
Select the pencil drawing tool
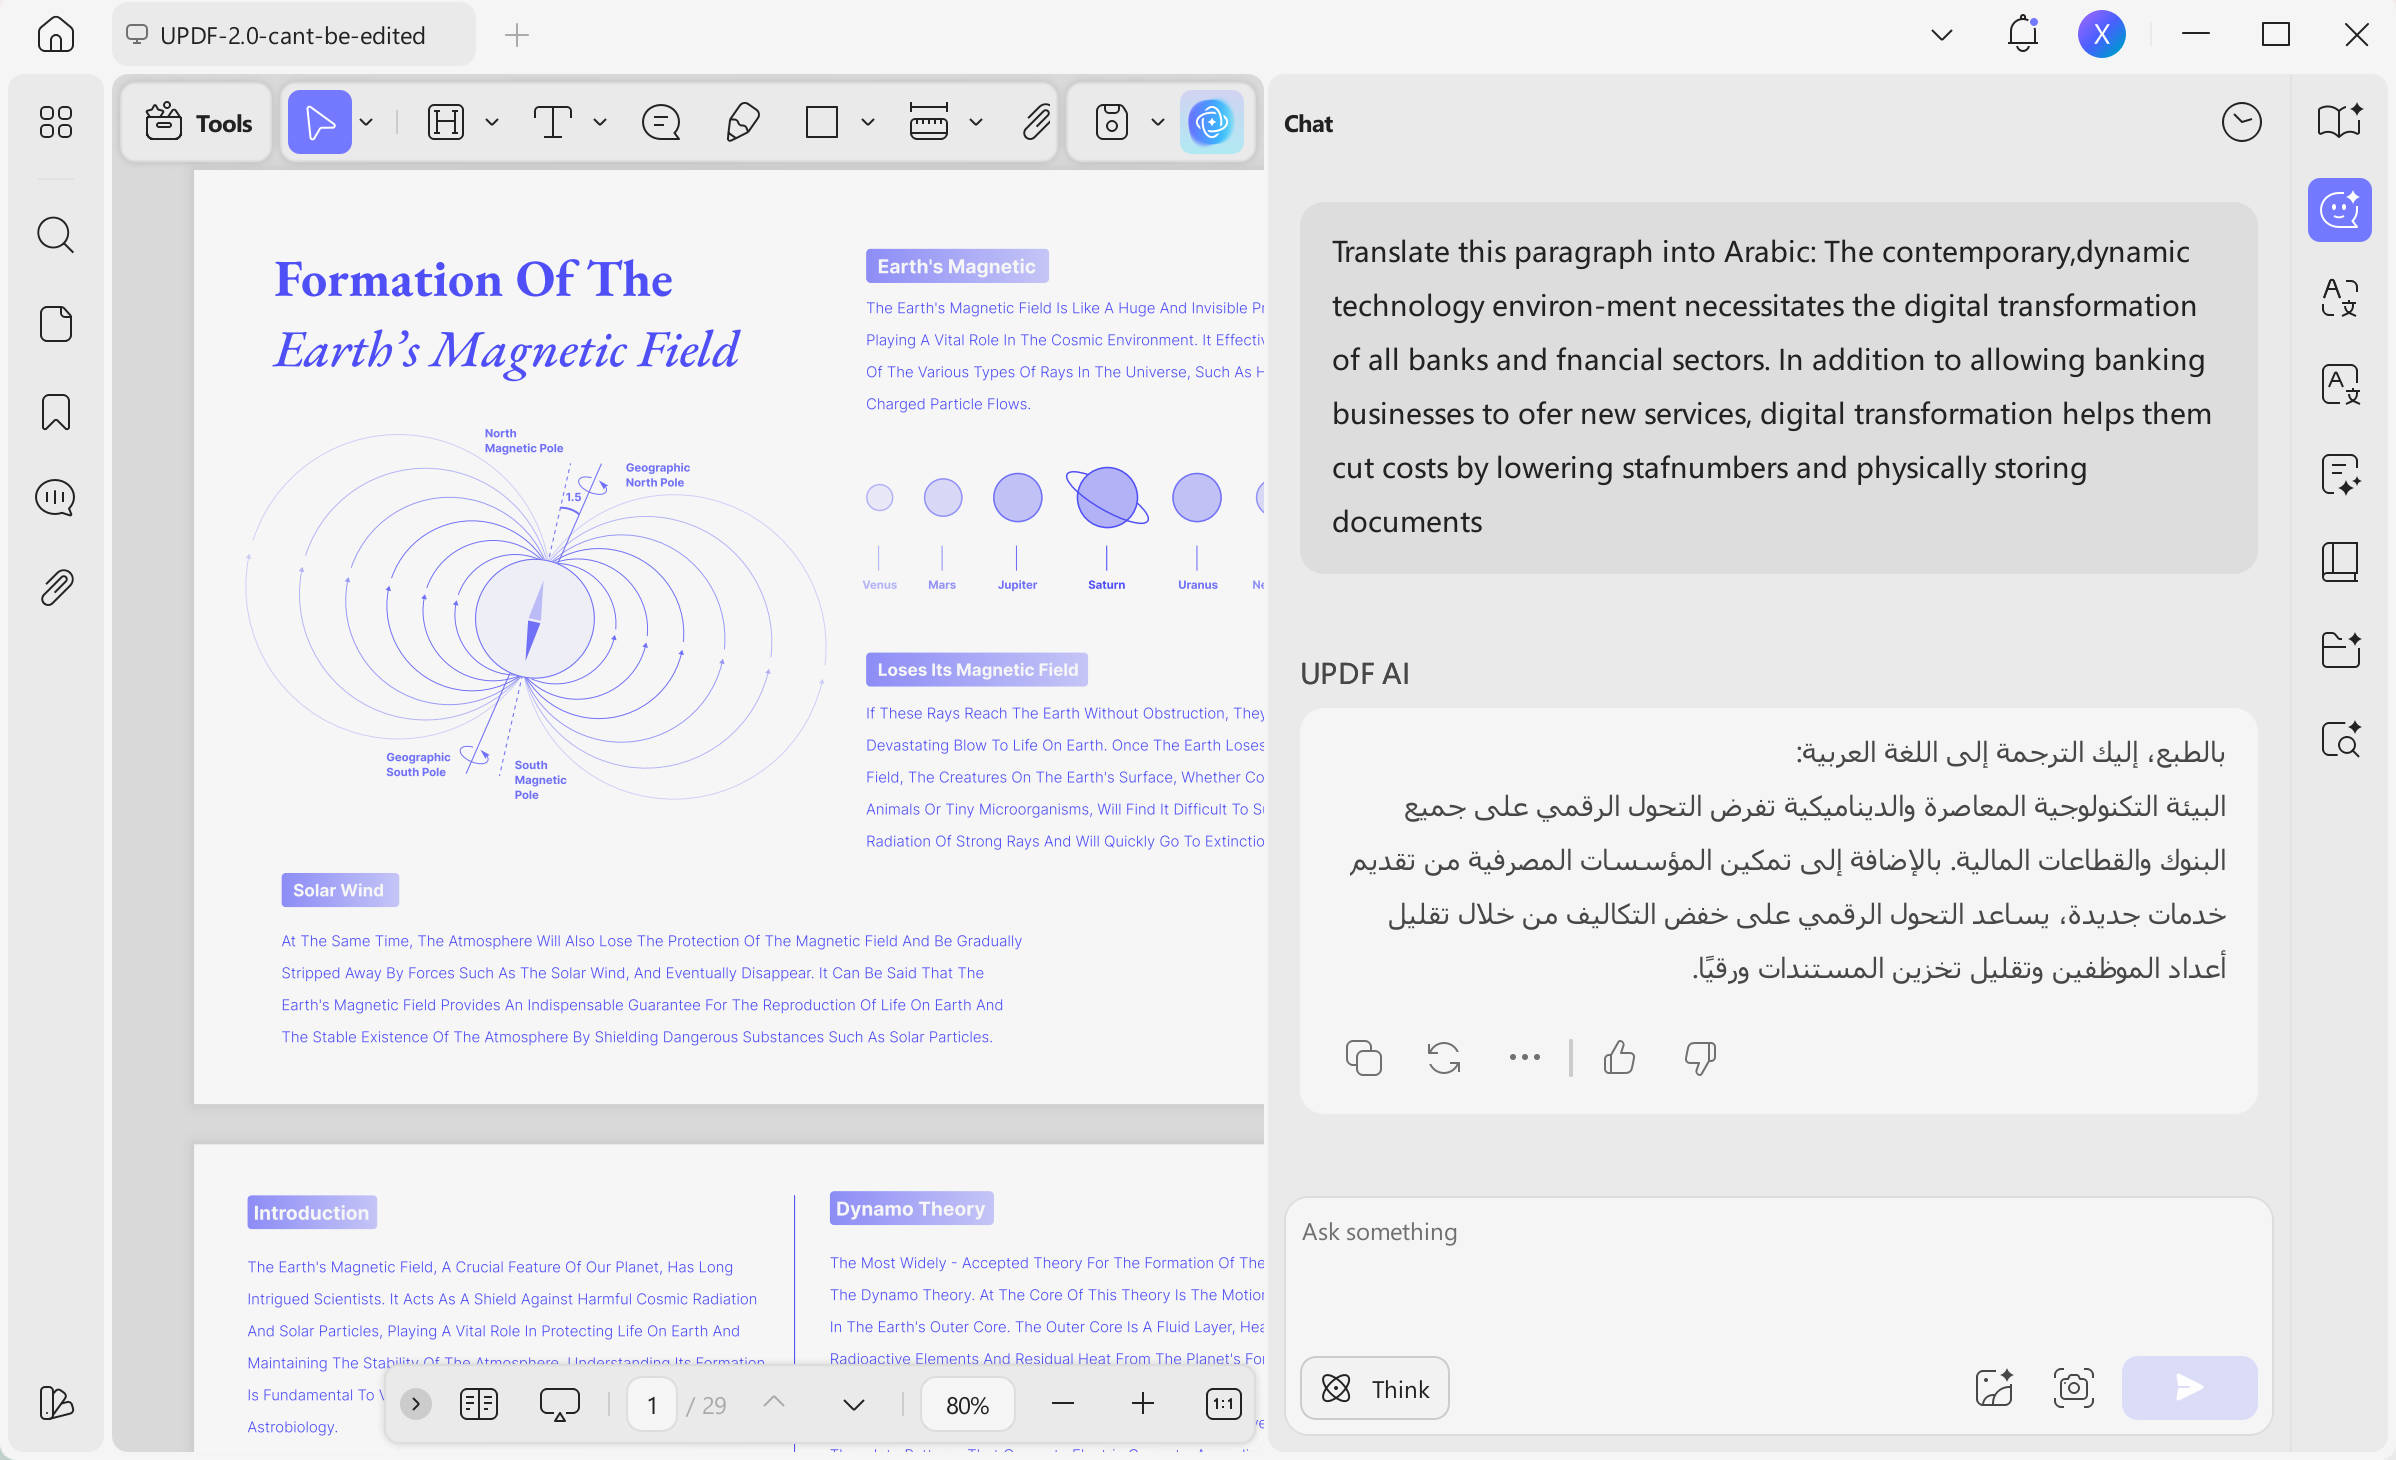click(x=742, y=122)
